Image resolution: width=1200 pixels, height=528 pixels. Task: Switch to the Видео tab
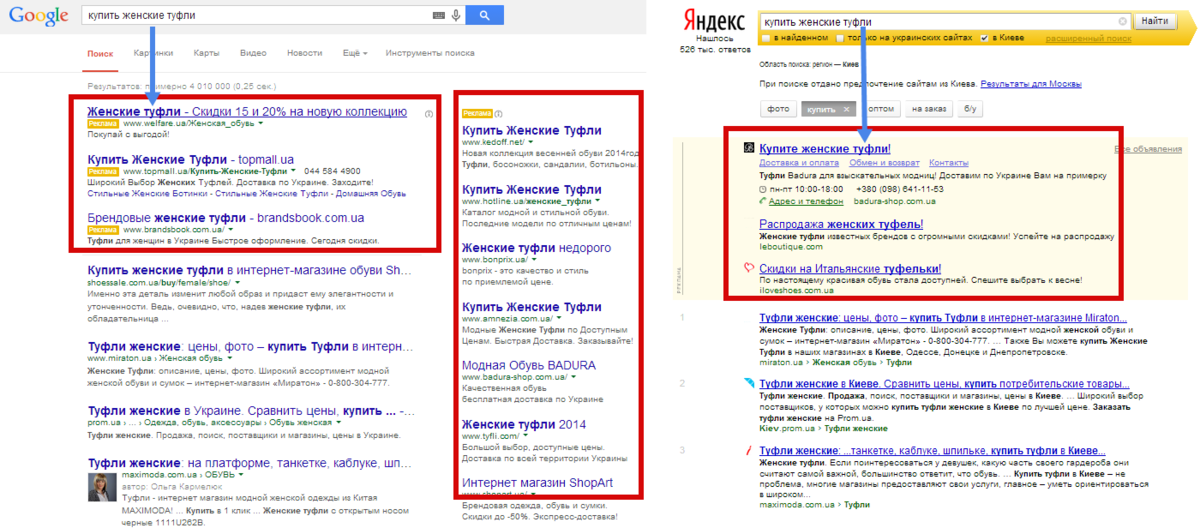tap(253, 52)
